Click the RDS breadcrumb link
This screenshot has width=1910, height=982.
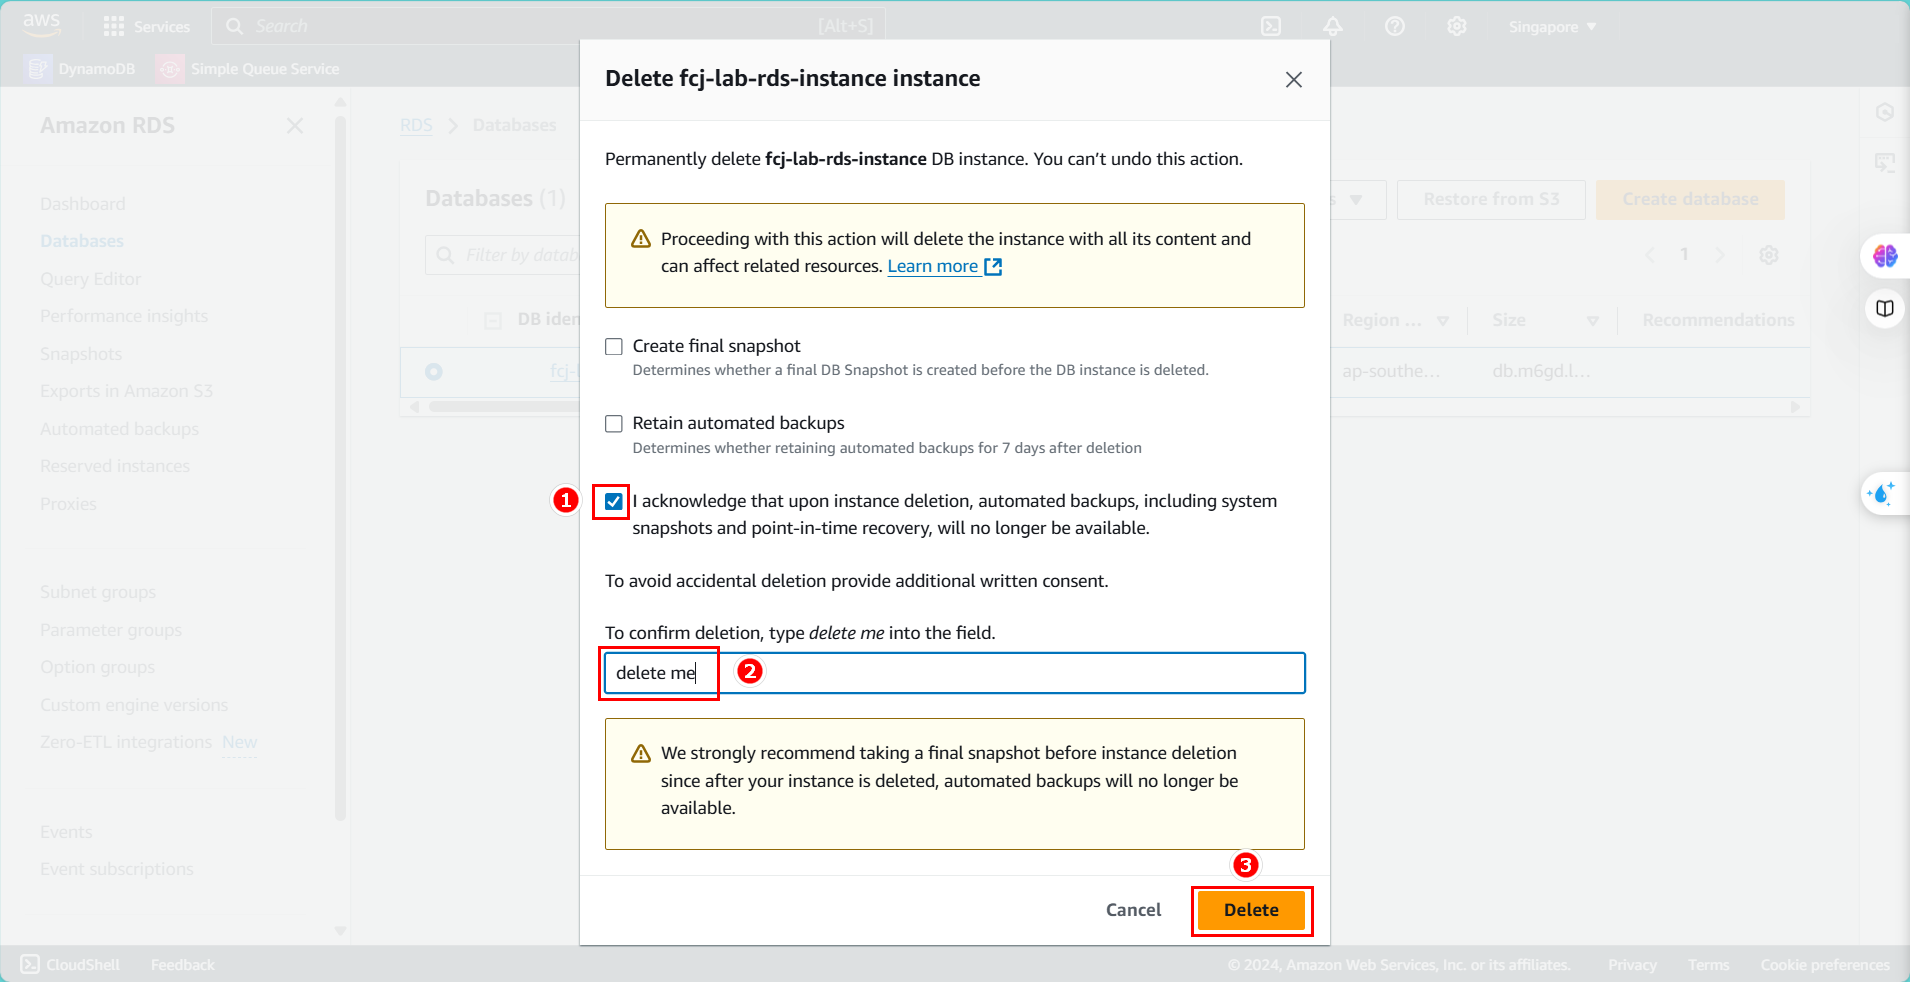click(x=416, y=125)
